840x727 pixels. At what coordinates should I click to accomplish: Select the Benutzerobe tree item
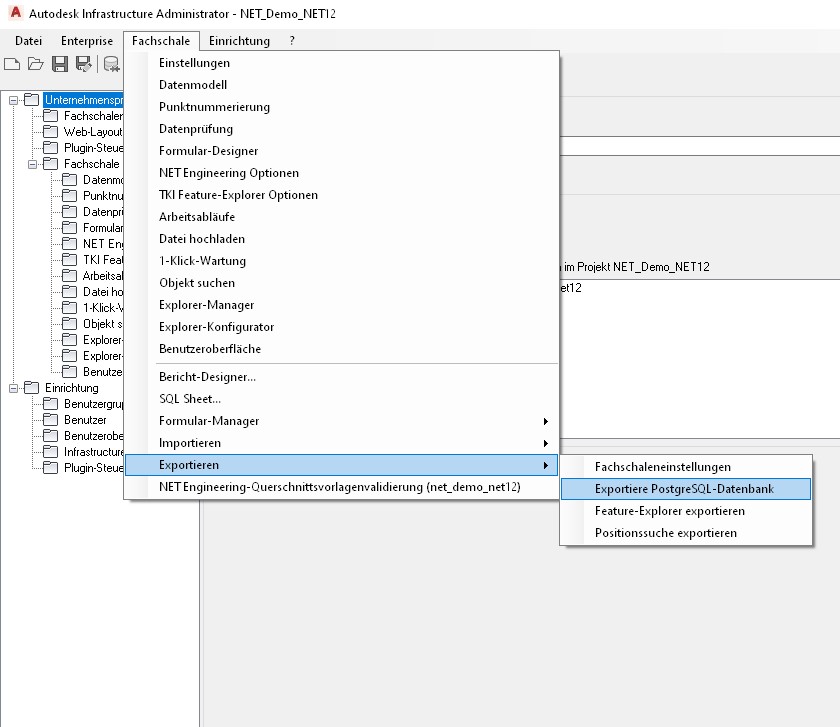point(93,436)
